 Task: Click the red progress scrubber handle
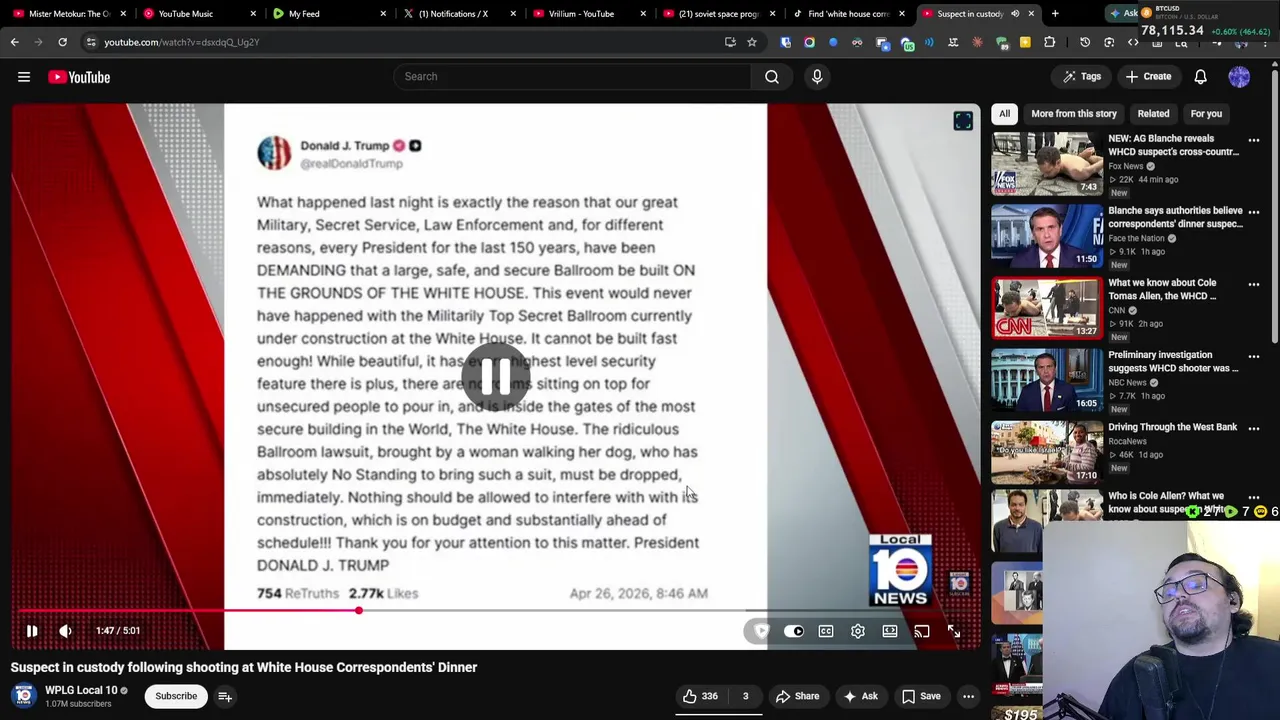358,610
